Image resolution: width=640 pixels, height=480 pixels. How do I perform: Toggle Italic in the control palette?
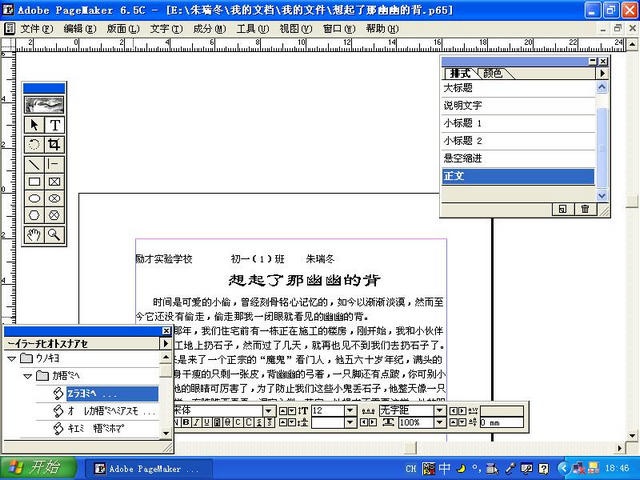[x=197, y=422]
